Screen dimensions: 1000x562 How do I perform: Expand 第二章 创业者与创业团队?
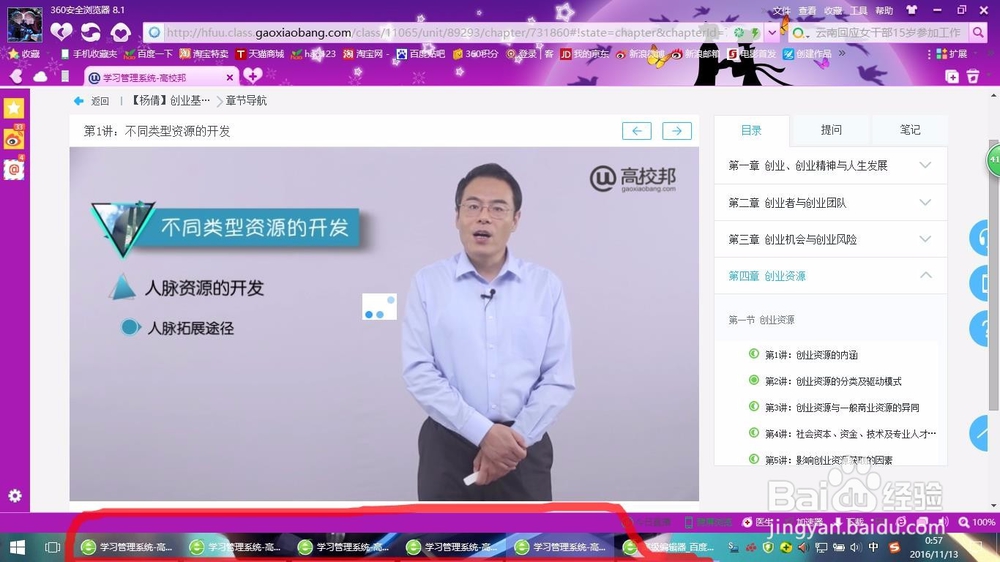[830, 202]
